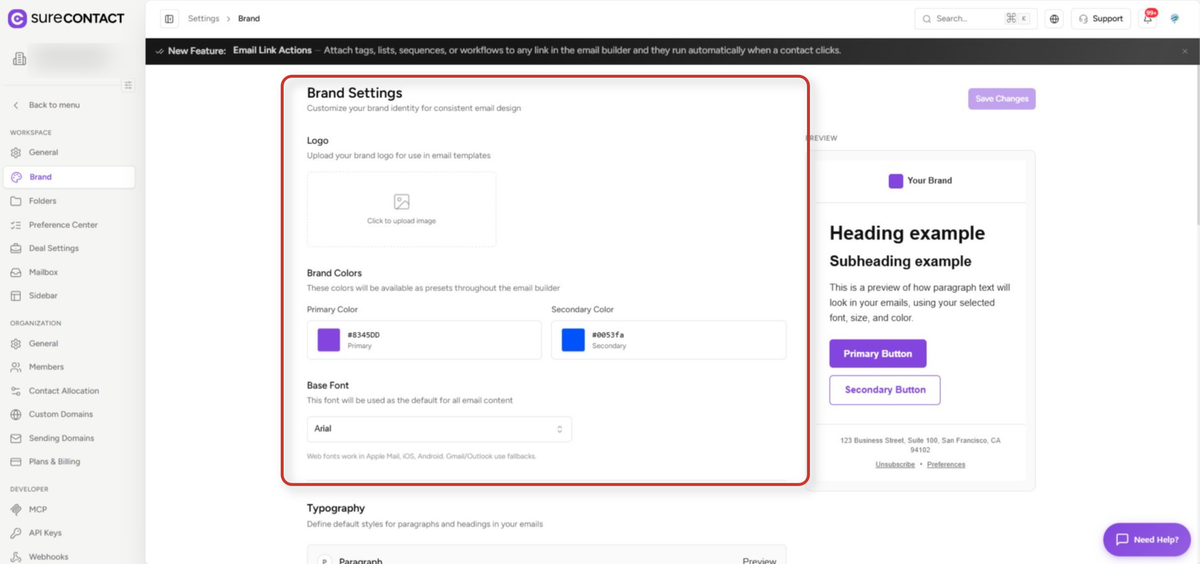This screenshot has width=1200, height=564.
Task: Click the palette icon next to Brand
Action: click(16, 177)
